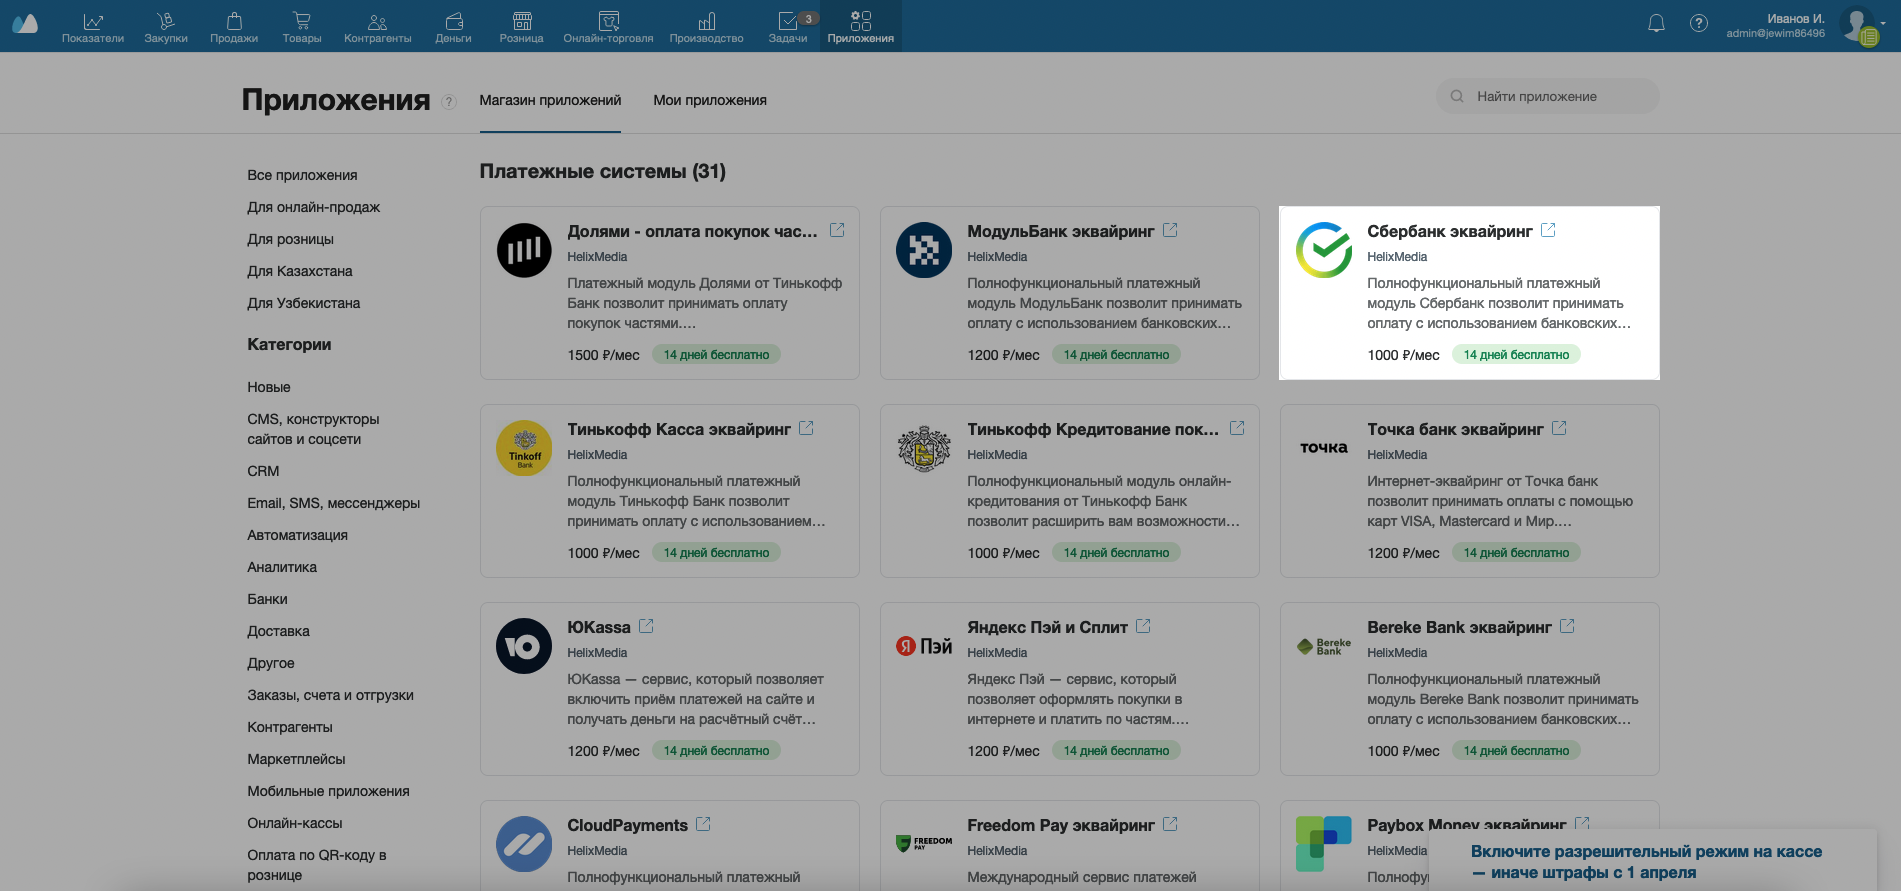This screenshot has height=891, width=1901.
Task: Filter apps Для Казахстана
Action: pyautogui.click(x=300, y=271)
